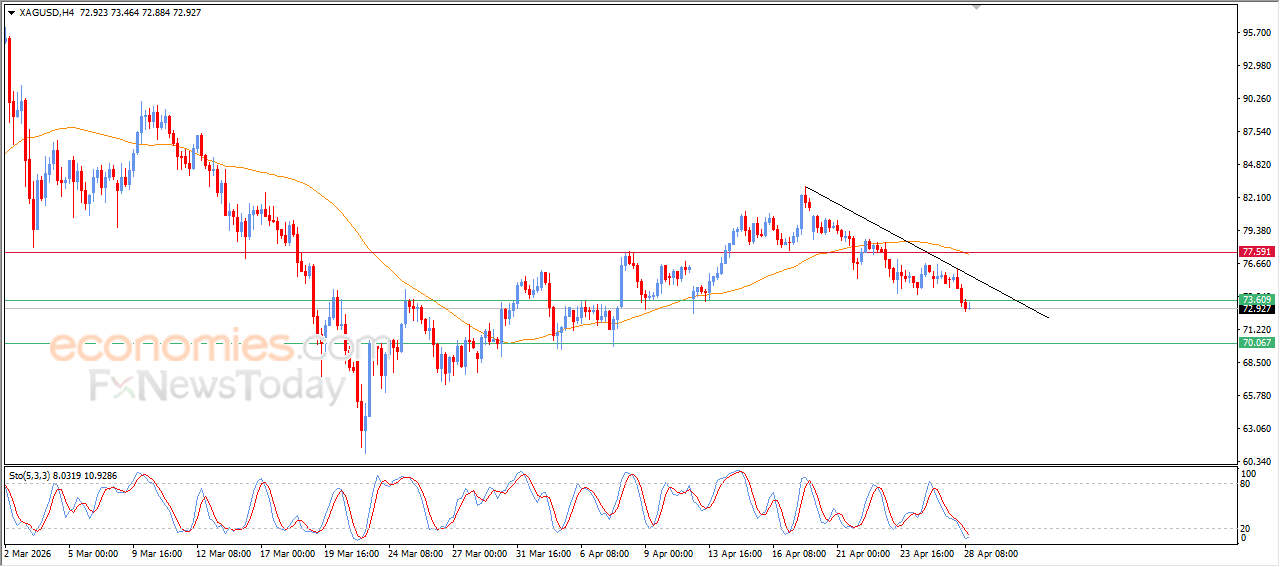Click the 31 Mar 16:00 time label
Image resolution: width=1280 pixels, height=567 pixels.
(543, 553)
